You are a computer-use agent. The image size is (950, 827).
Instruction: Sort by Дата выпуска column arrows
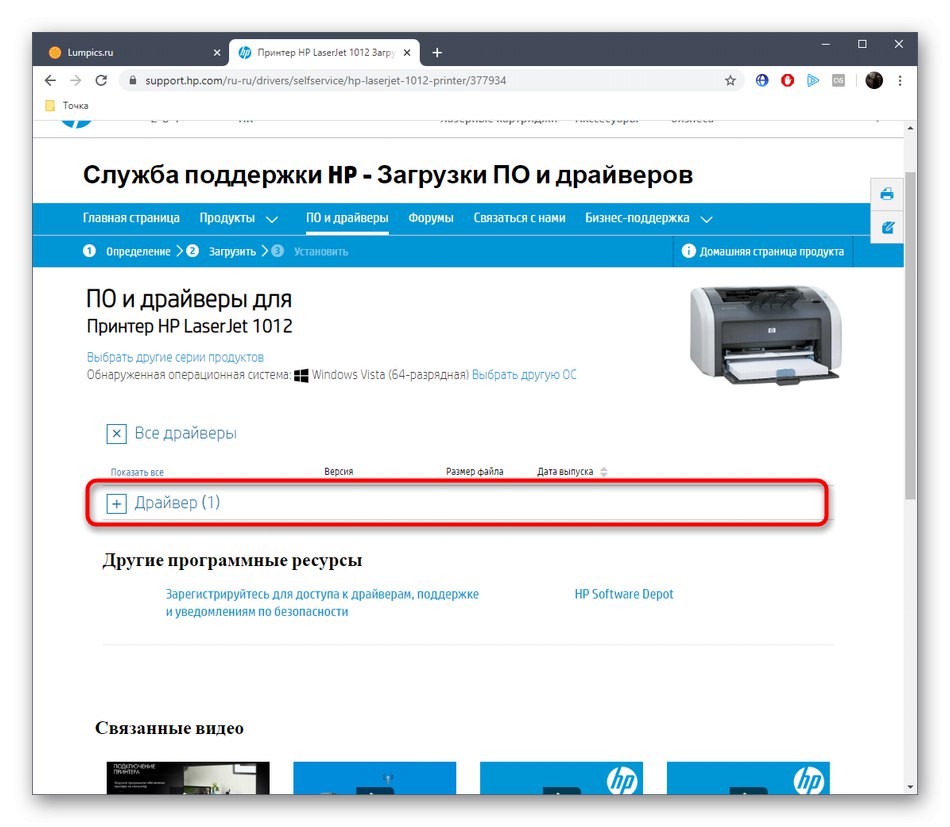pyautogui.click(x=606, y=470)
